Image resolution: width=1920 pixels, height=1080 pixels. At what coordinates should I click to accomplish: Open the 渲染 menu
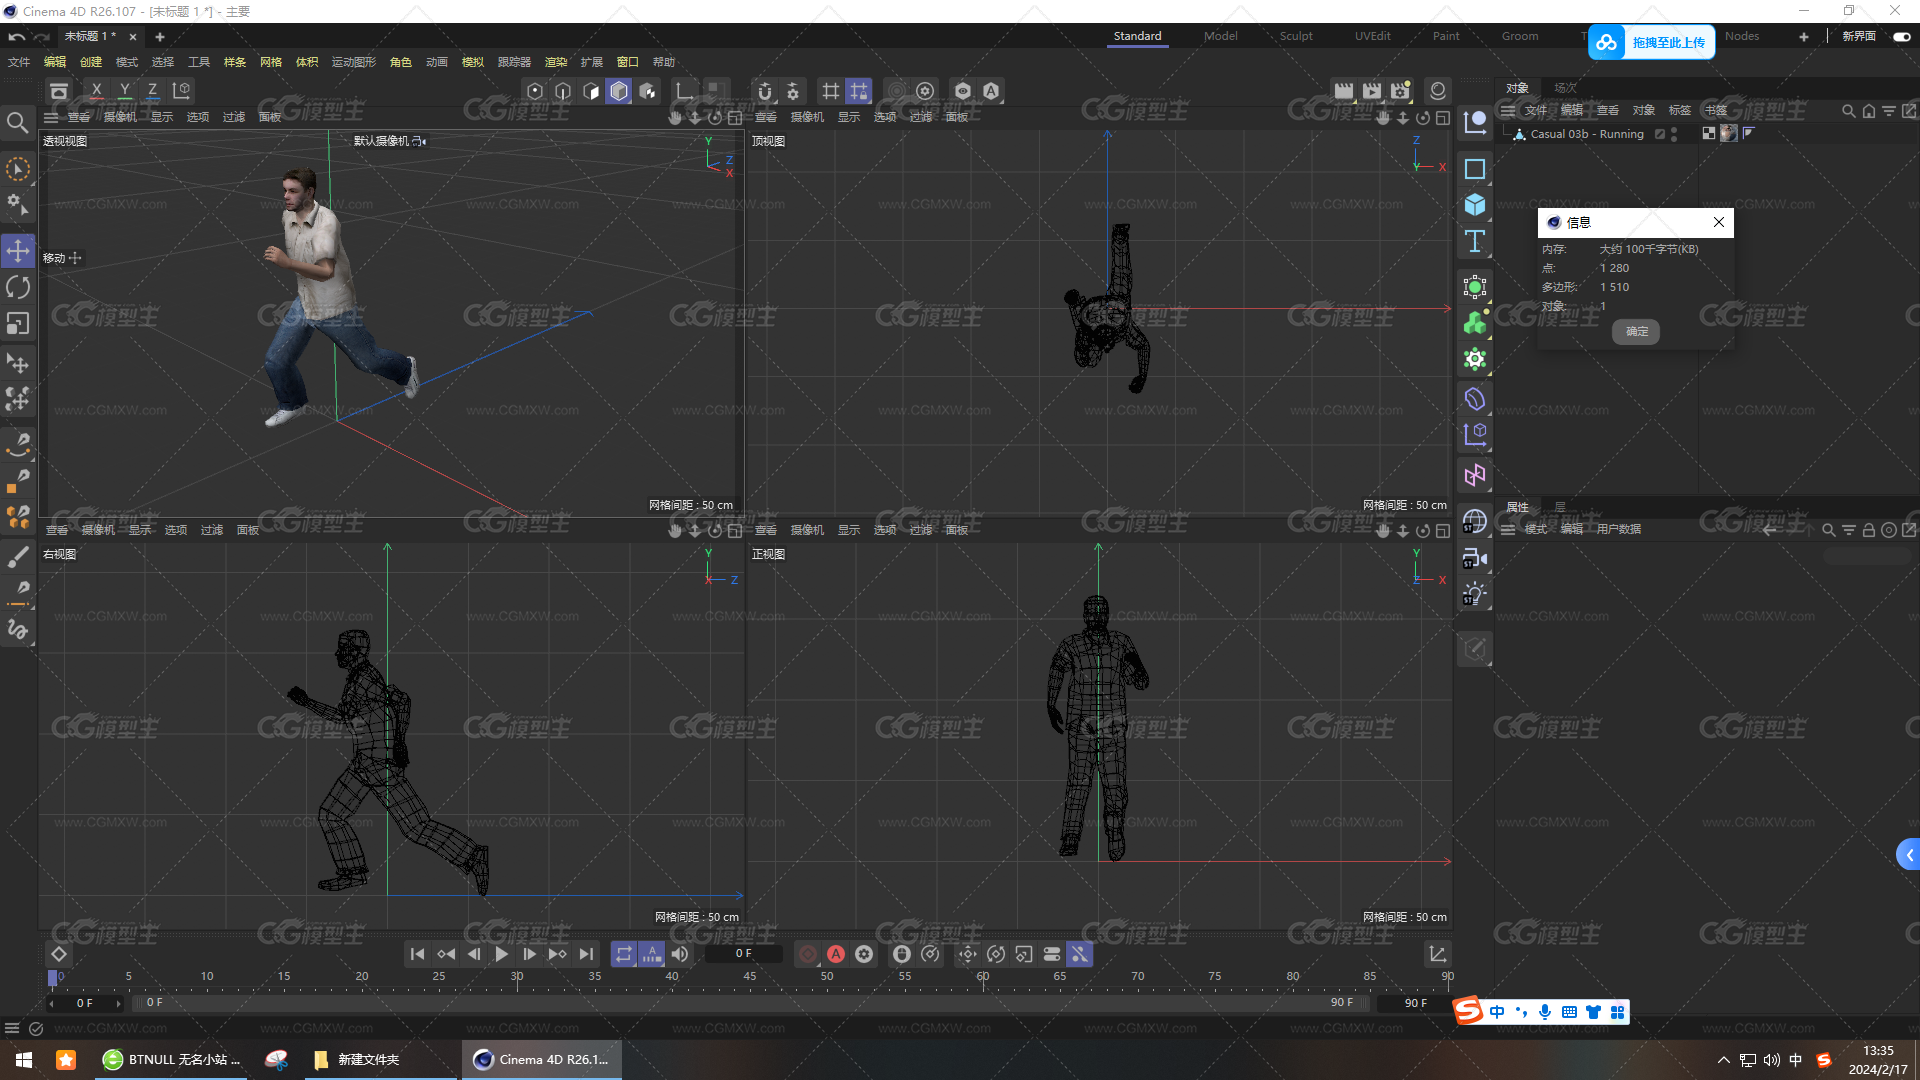pos(555,62)
